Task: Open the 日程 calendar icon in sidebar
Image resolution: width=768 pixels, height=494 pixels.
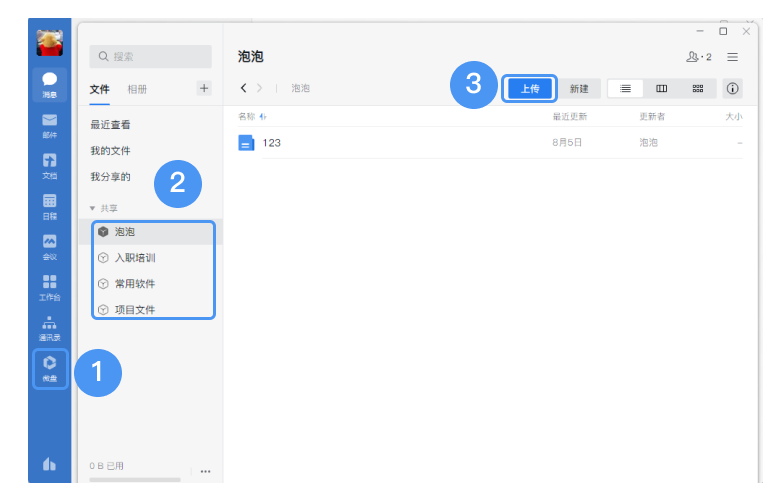Action: (x=50, y=206)
